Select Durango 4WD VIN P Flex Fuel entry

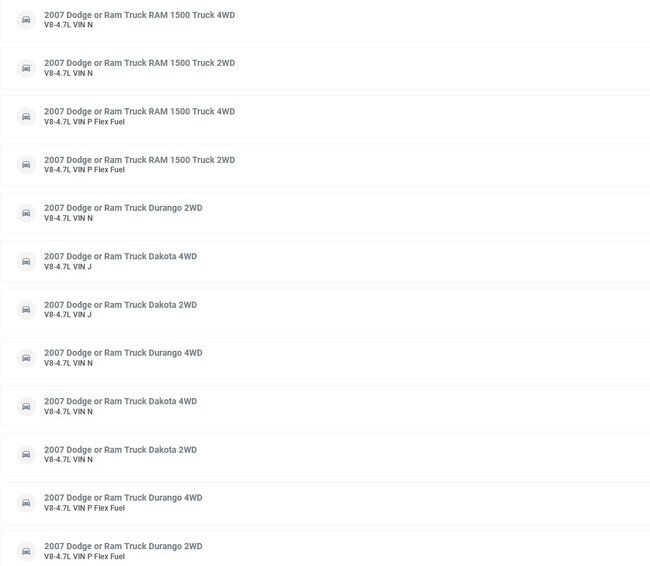(325, 503)
